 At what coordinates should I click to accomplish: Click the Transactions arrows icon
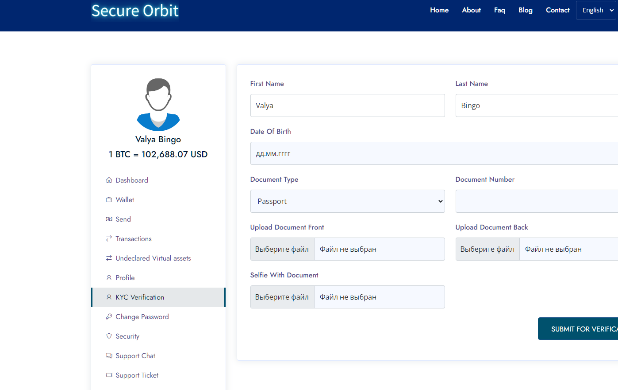click(109, 239)
